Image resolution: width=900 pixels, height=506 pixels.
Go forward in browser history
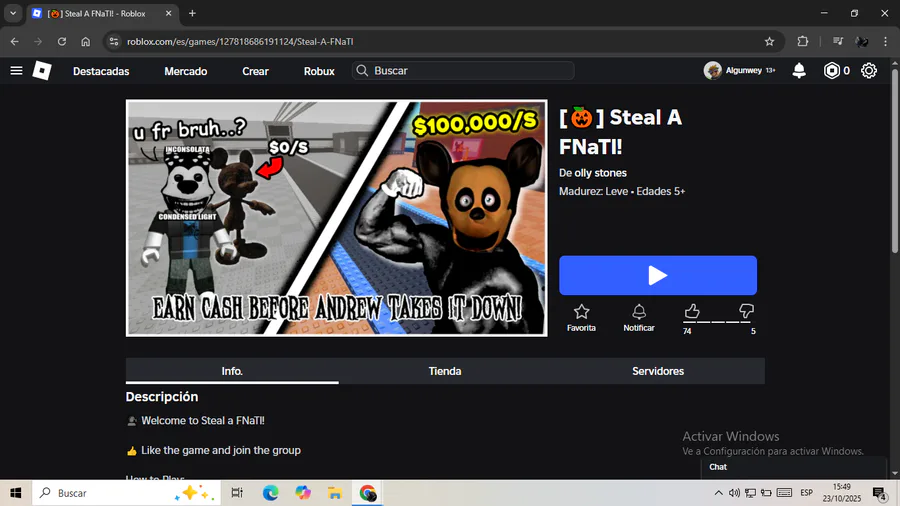(38, 41)
